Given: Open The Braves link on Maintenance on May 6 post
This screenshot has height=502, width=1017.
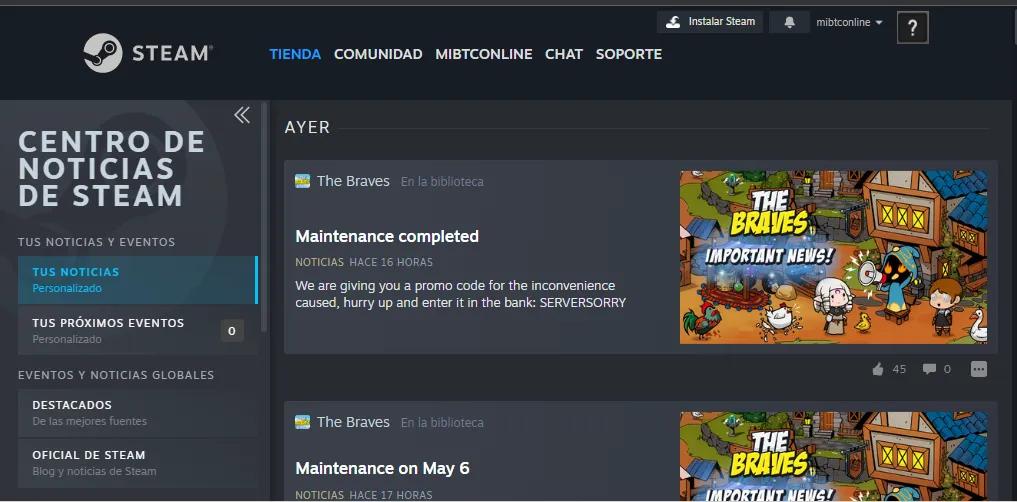Looking at the screenshot, I should [353, 422].
